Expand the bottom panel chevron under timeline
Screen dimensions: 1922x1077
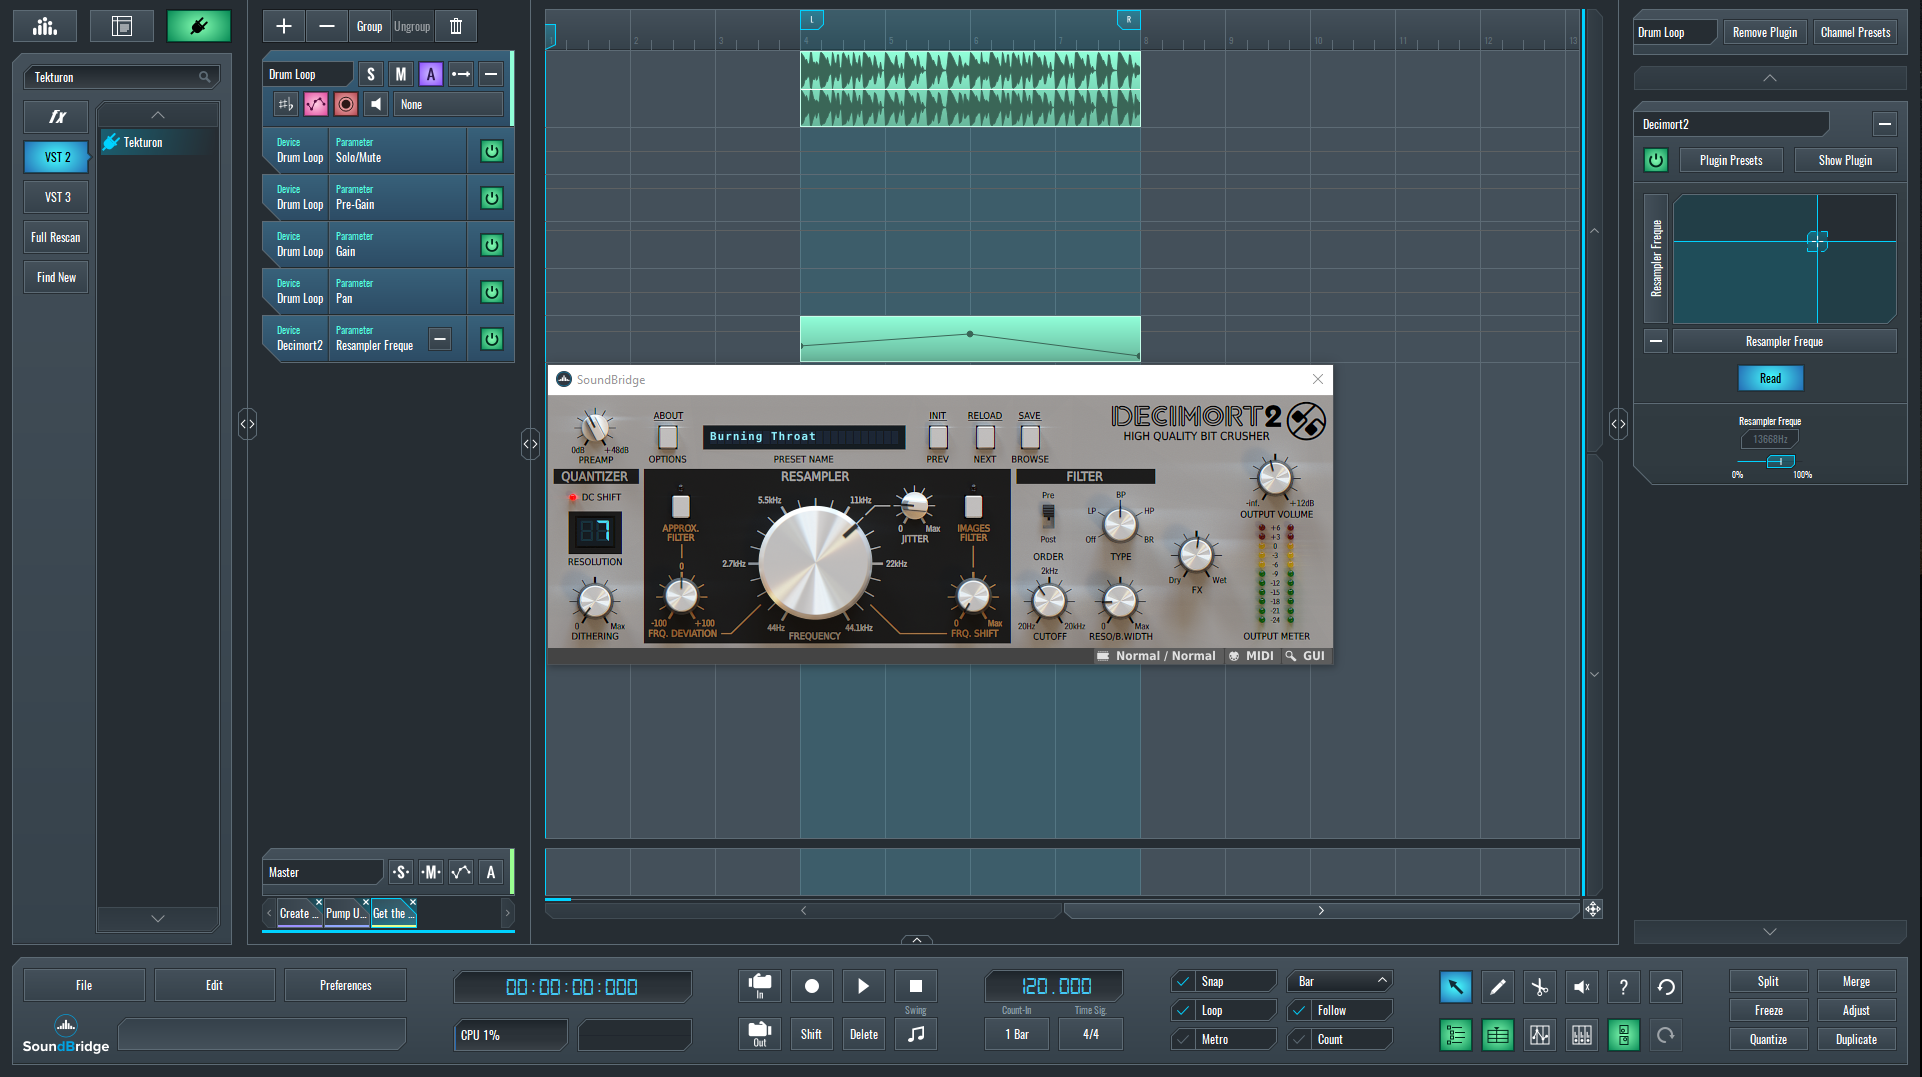pos(917,940)
